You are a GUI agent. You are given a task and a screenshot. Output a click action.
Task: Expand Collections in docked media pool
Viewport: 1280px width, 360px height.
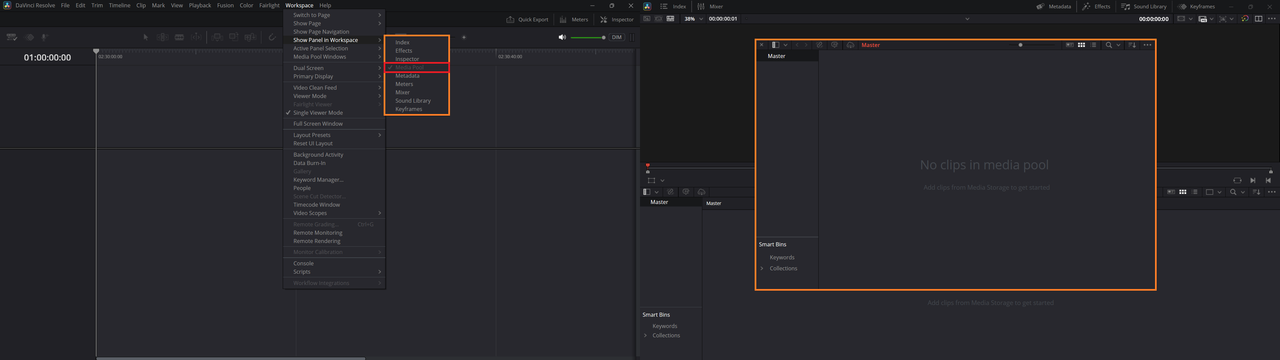click(x=645, y=335)
